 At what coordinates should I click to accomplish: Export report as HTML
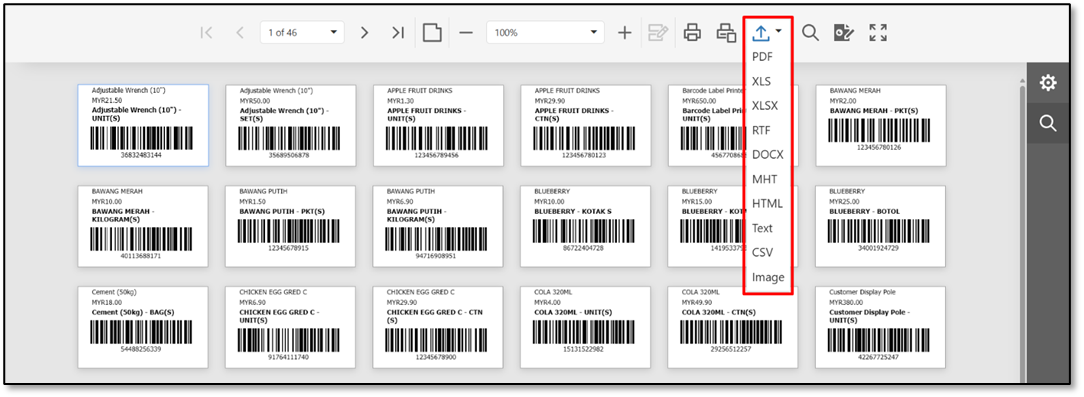pos(767,203)
